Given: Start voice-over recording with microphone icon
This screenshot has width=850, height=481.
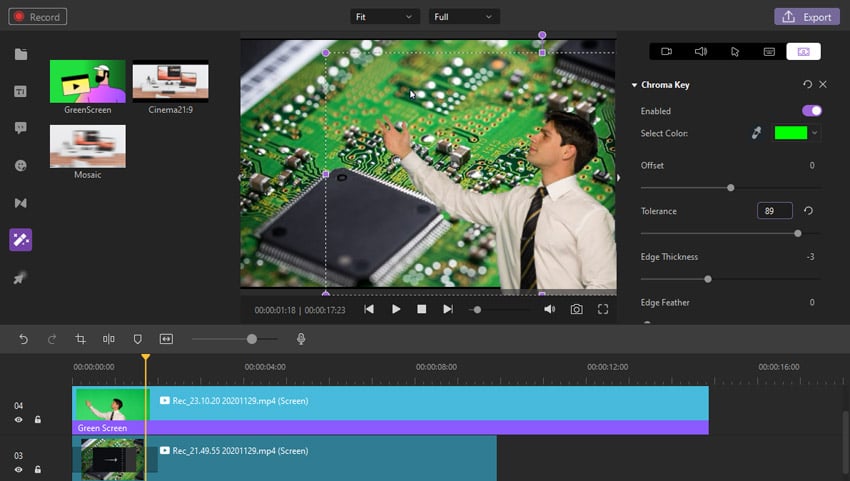Looking at the screenshot, I should 301,339.
